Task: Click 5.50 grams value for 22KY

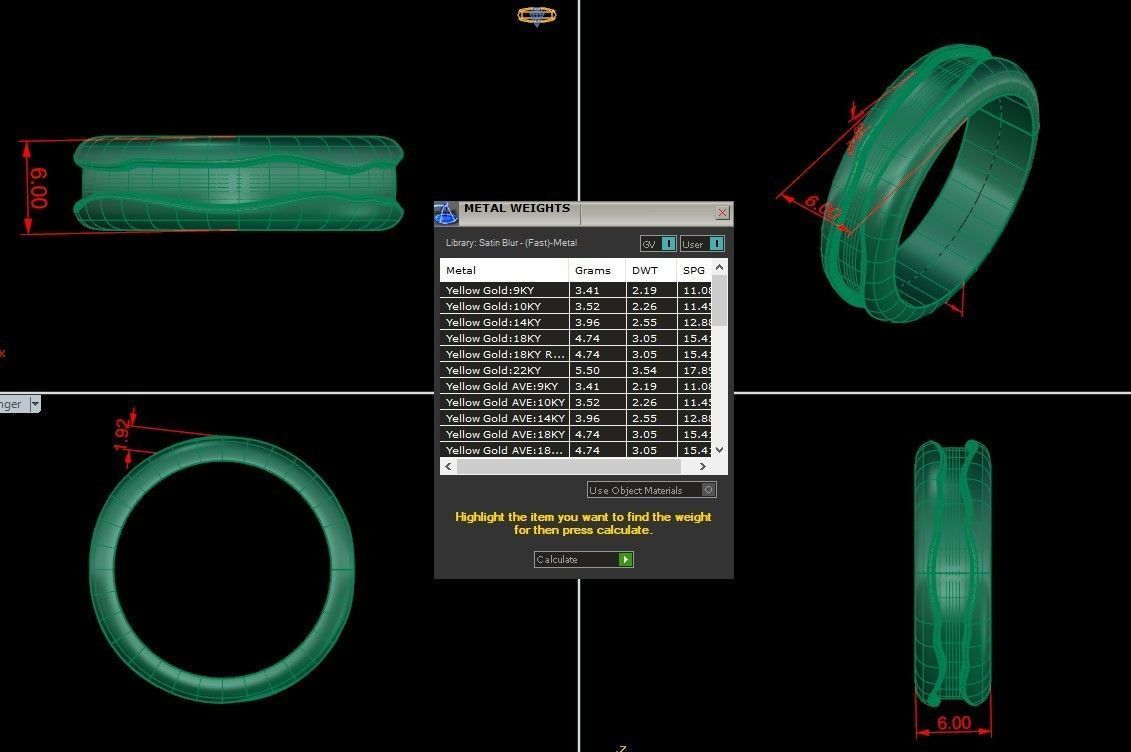Action: (x=587, y=370)
